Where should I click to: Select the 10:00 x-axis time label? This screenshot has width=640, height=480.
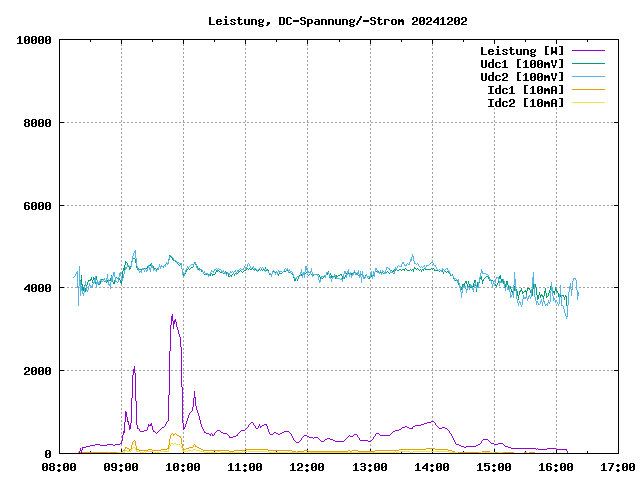pyautogui.click(x=183, y=467)
